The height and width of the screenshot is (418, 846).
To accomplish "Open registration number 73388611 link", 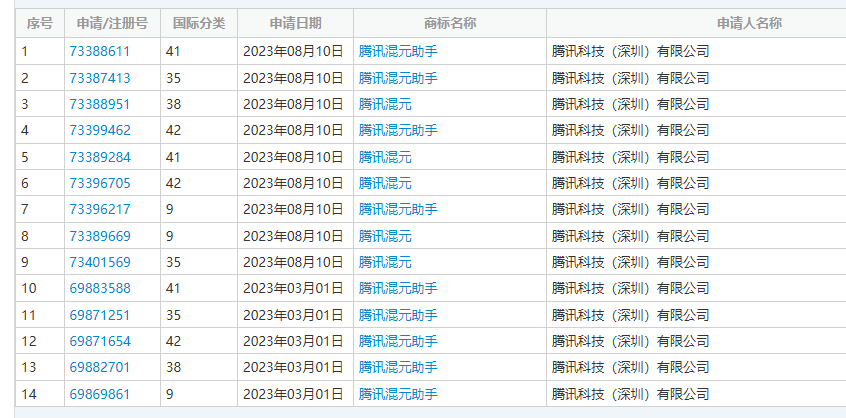I will pos(100,51).
